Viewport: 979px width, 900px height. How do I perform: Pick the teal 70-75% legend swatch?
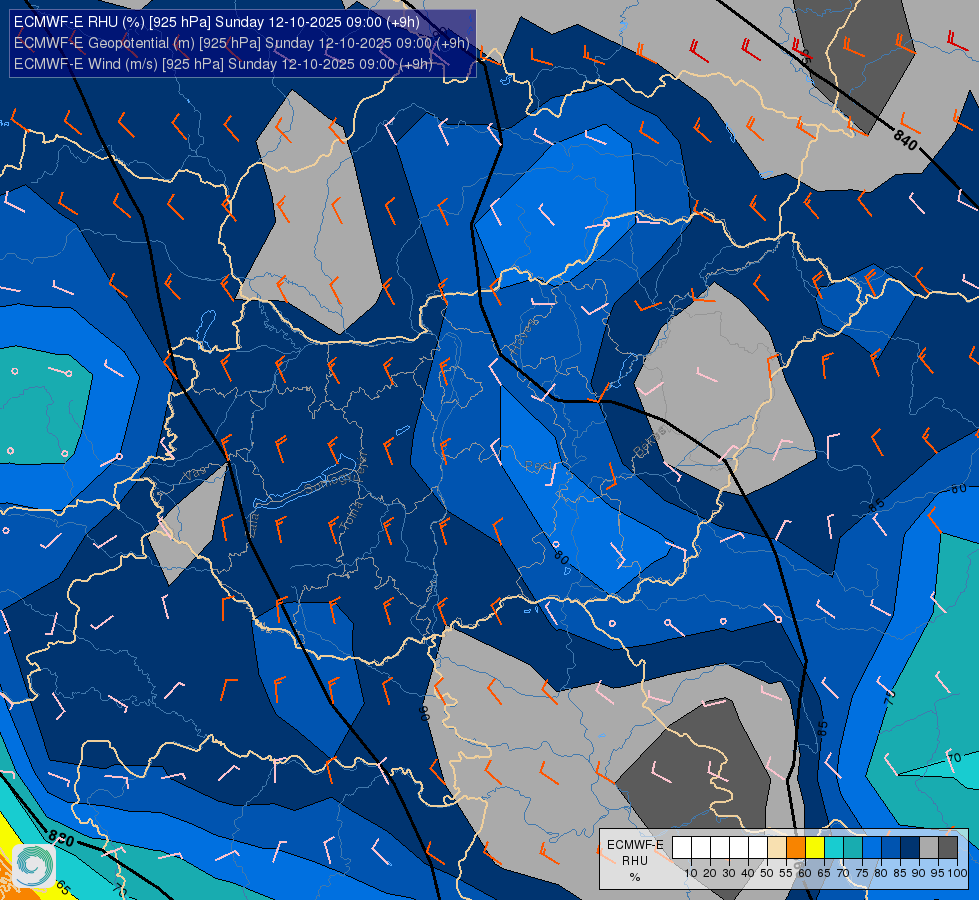[x=853, y=848]
